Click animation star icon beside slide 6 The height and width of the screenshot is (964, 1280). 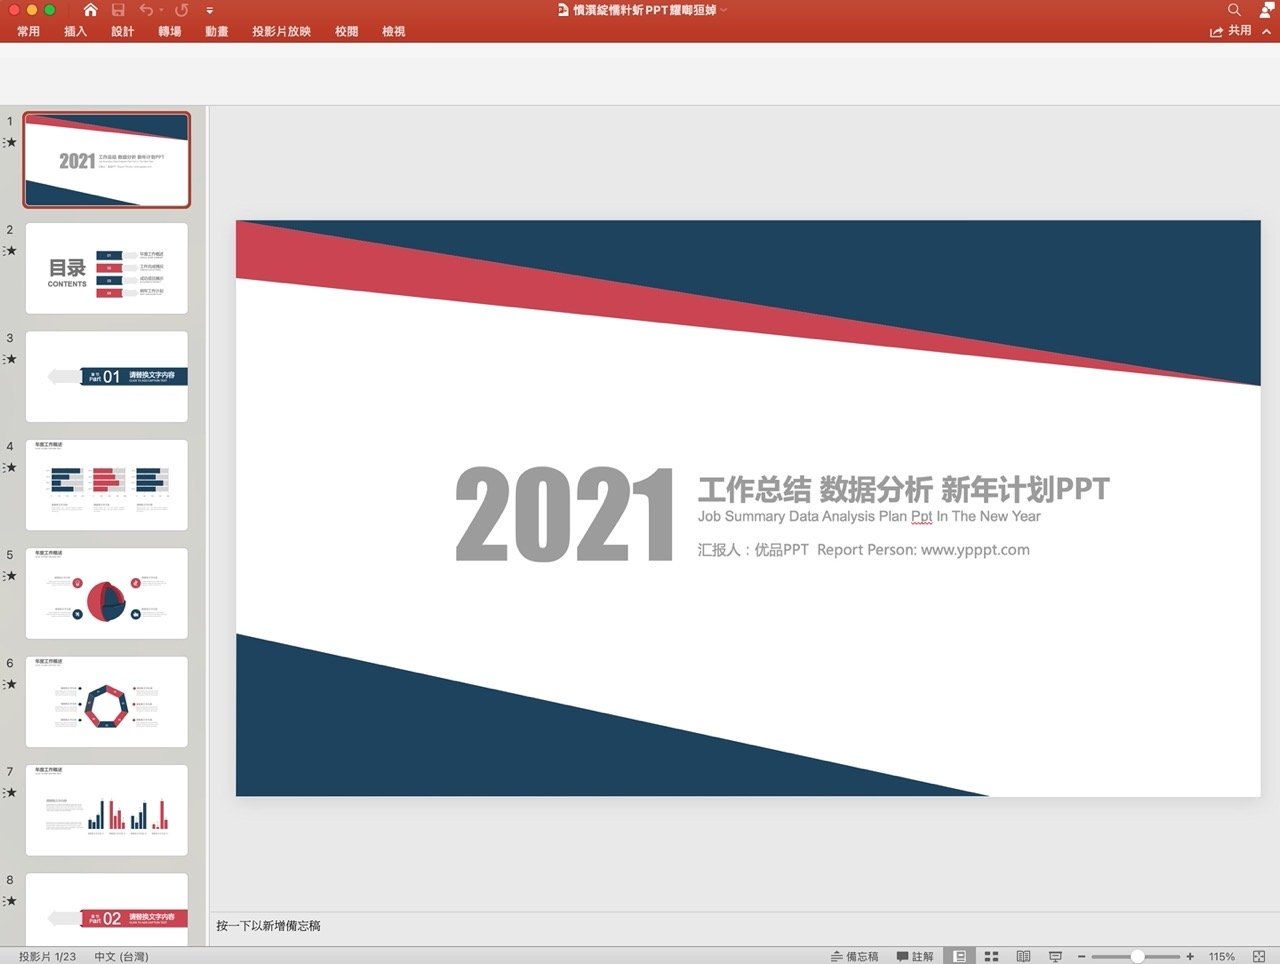click(11, 684)
